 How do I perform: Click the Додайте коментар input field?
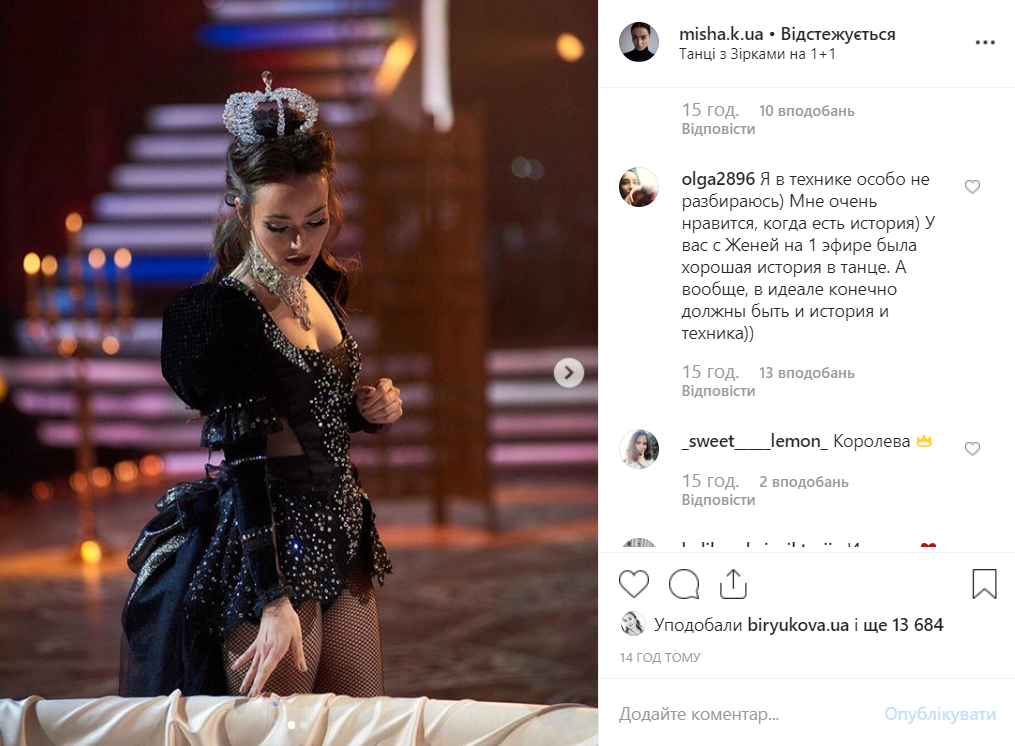coord(744,714)
